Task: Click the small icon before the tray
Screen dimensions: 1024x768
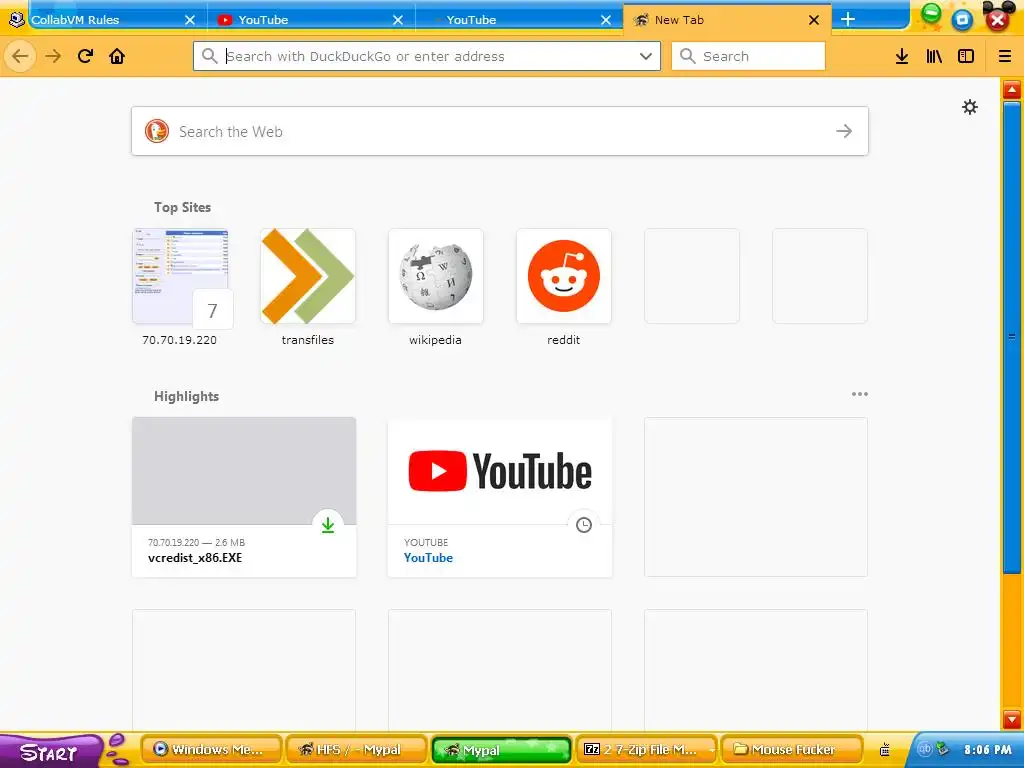Action: click(885, 750)
